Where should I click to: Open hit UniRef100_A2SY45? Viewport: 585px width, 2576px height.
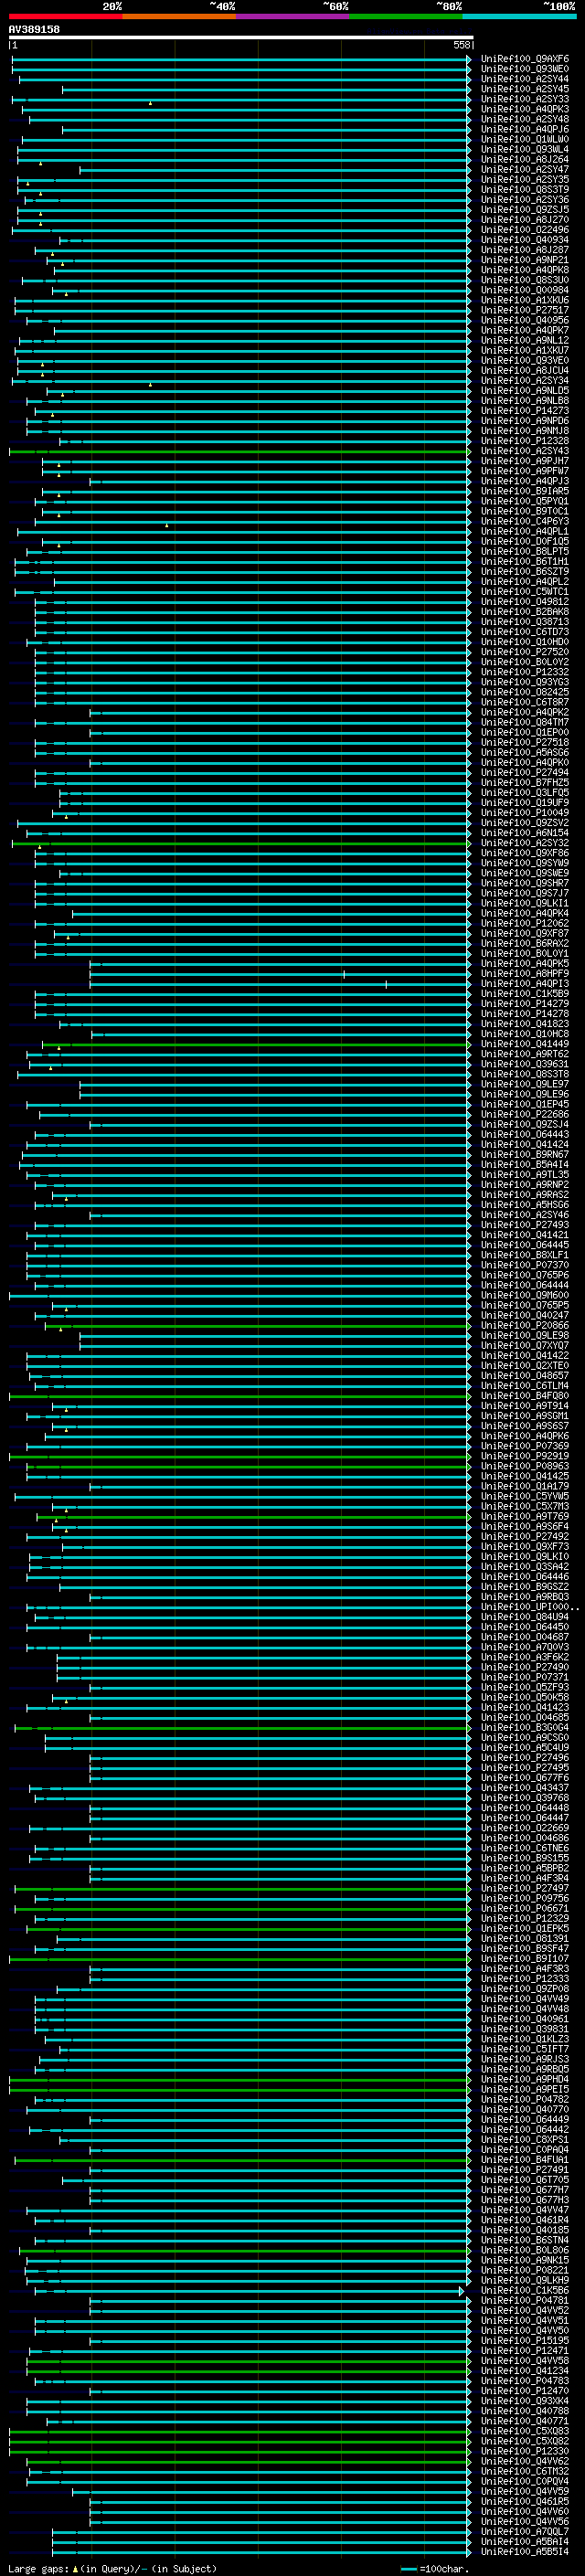coord(524,89)
